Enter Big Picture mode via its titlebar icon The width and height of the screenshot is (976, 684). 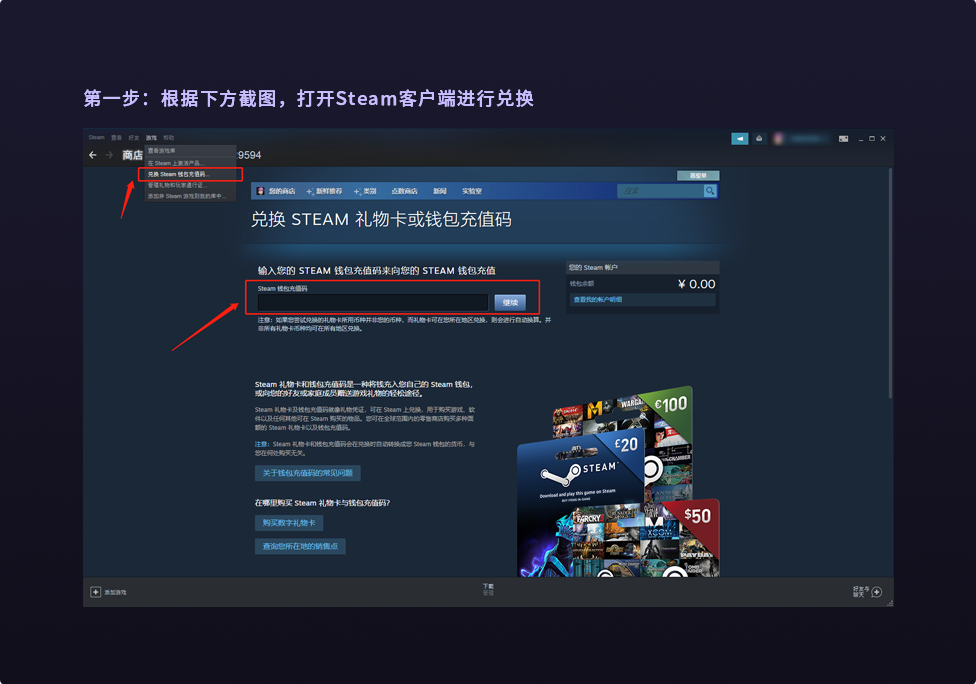point(845,139)
